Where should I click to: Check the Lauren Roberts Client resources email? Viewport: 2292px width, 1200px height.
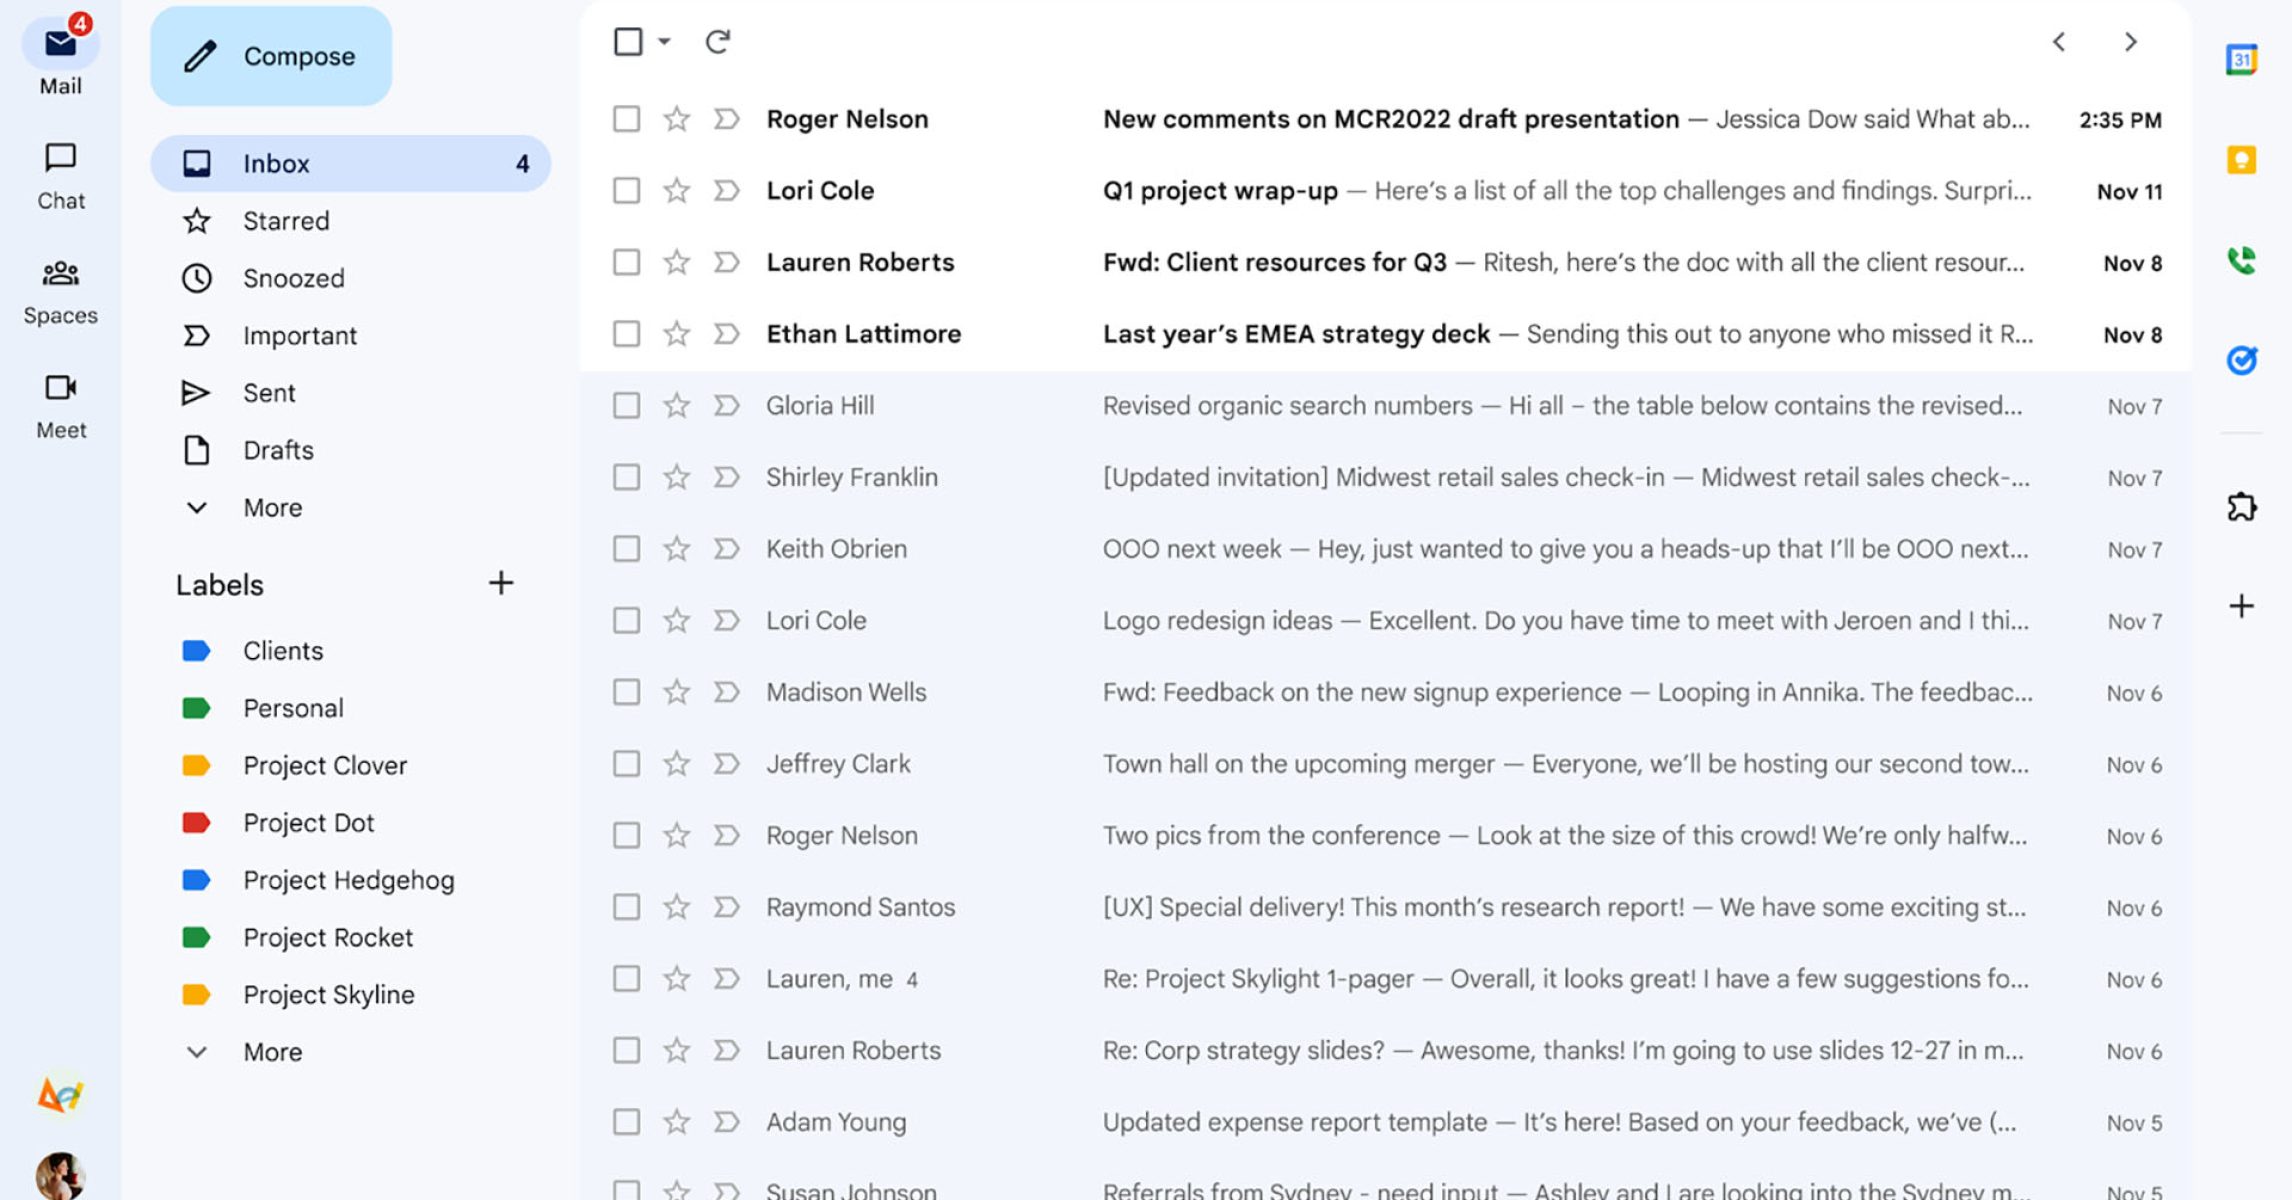pyautogui.click(x=627, y=262)
